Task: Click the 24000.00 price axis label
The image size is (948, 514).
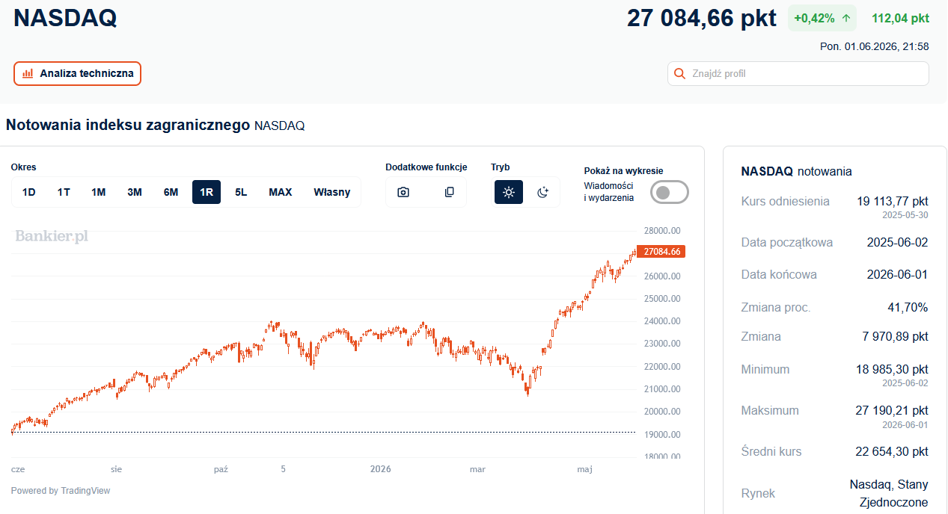Action: pyautogui.click(x=662, y=321)
